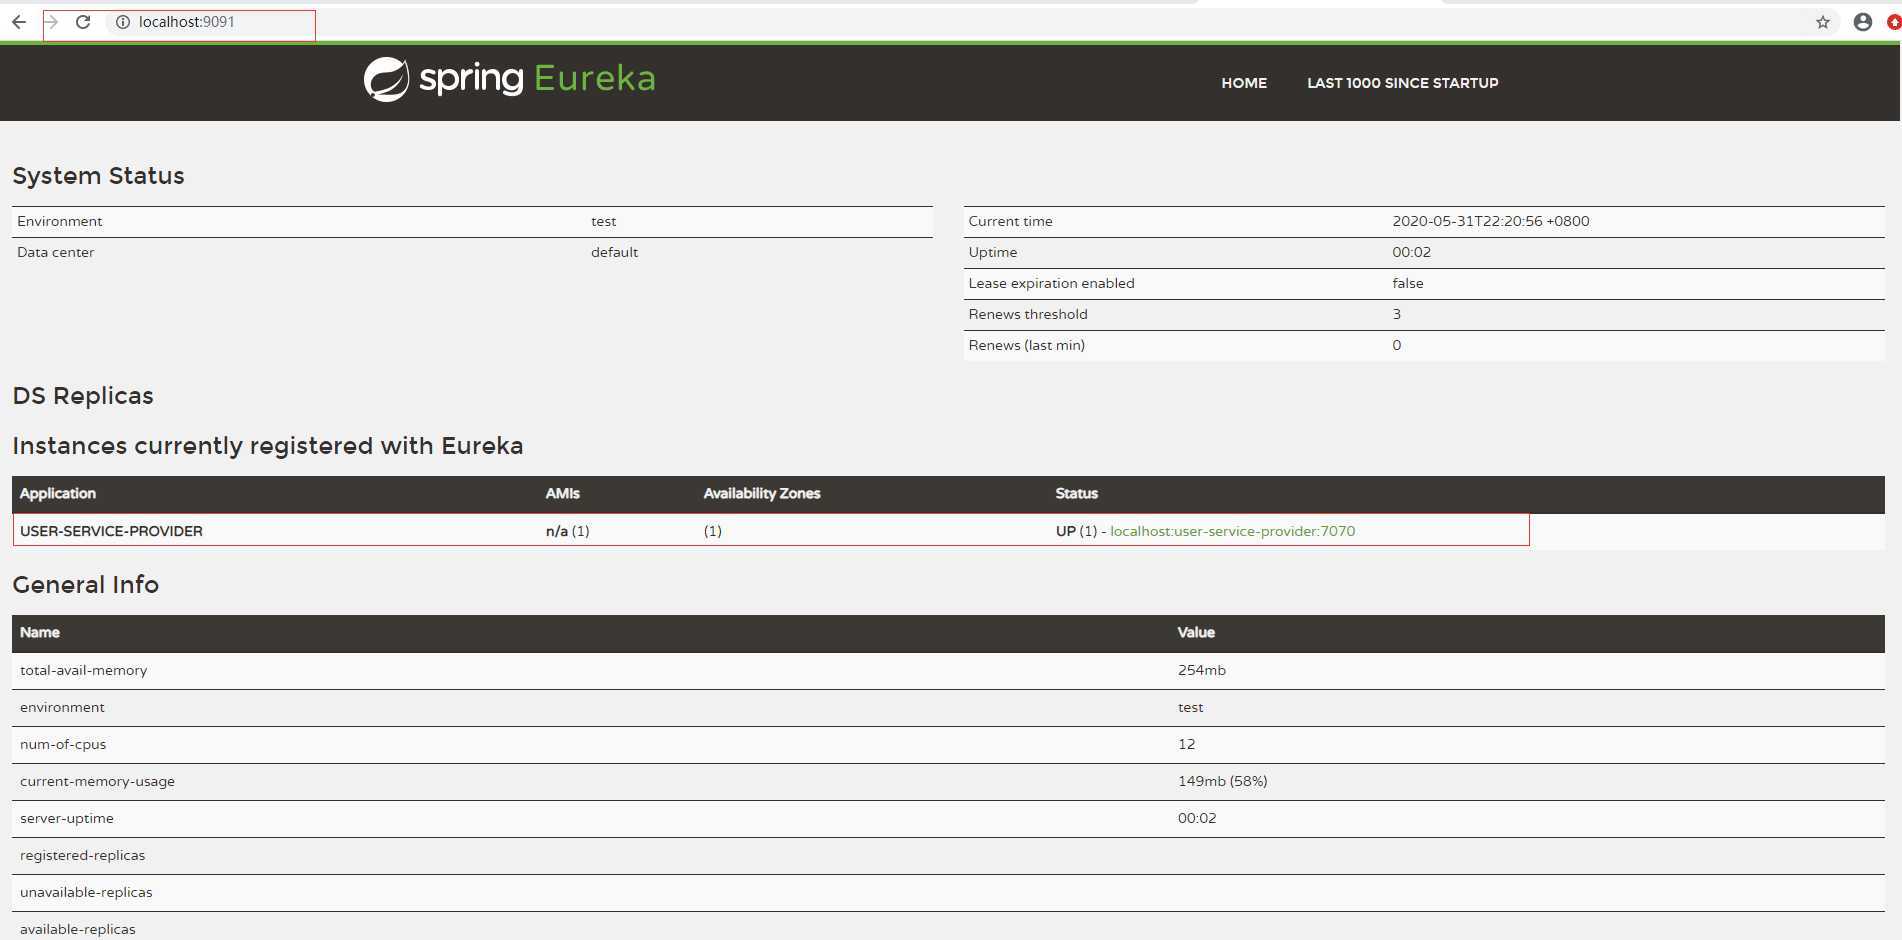Follow the localhost:user-service-provider:7070 instance link

[x=1232, y=531]
